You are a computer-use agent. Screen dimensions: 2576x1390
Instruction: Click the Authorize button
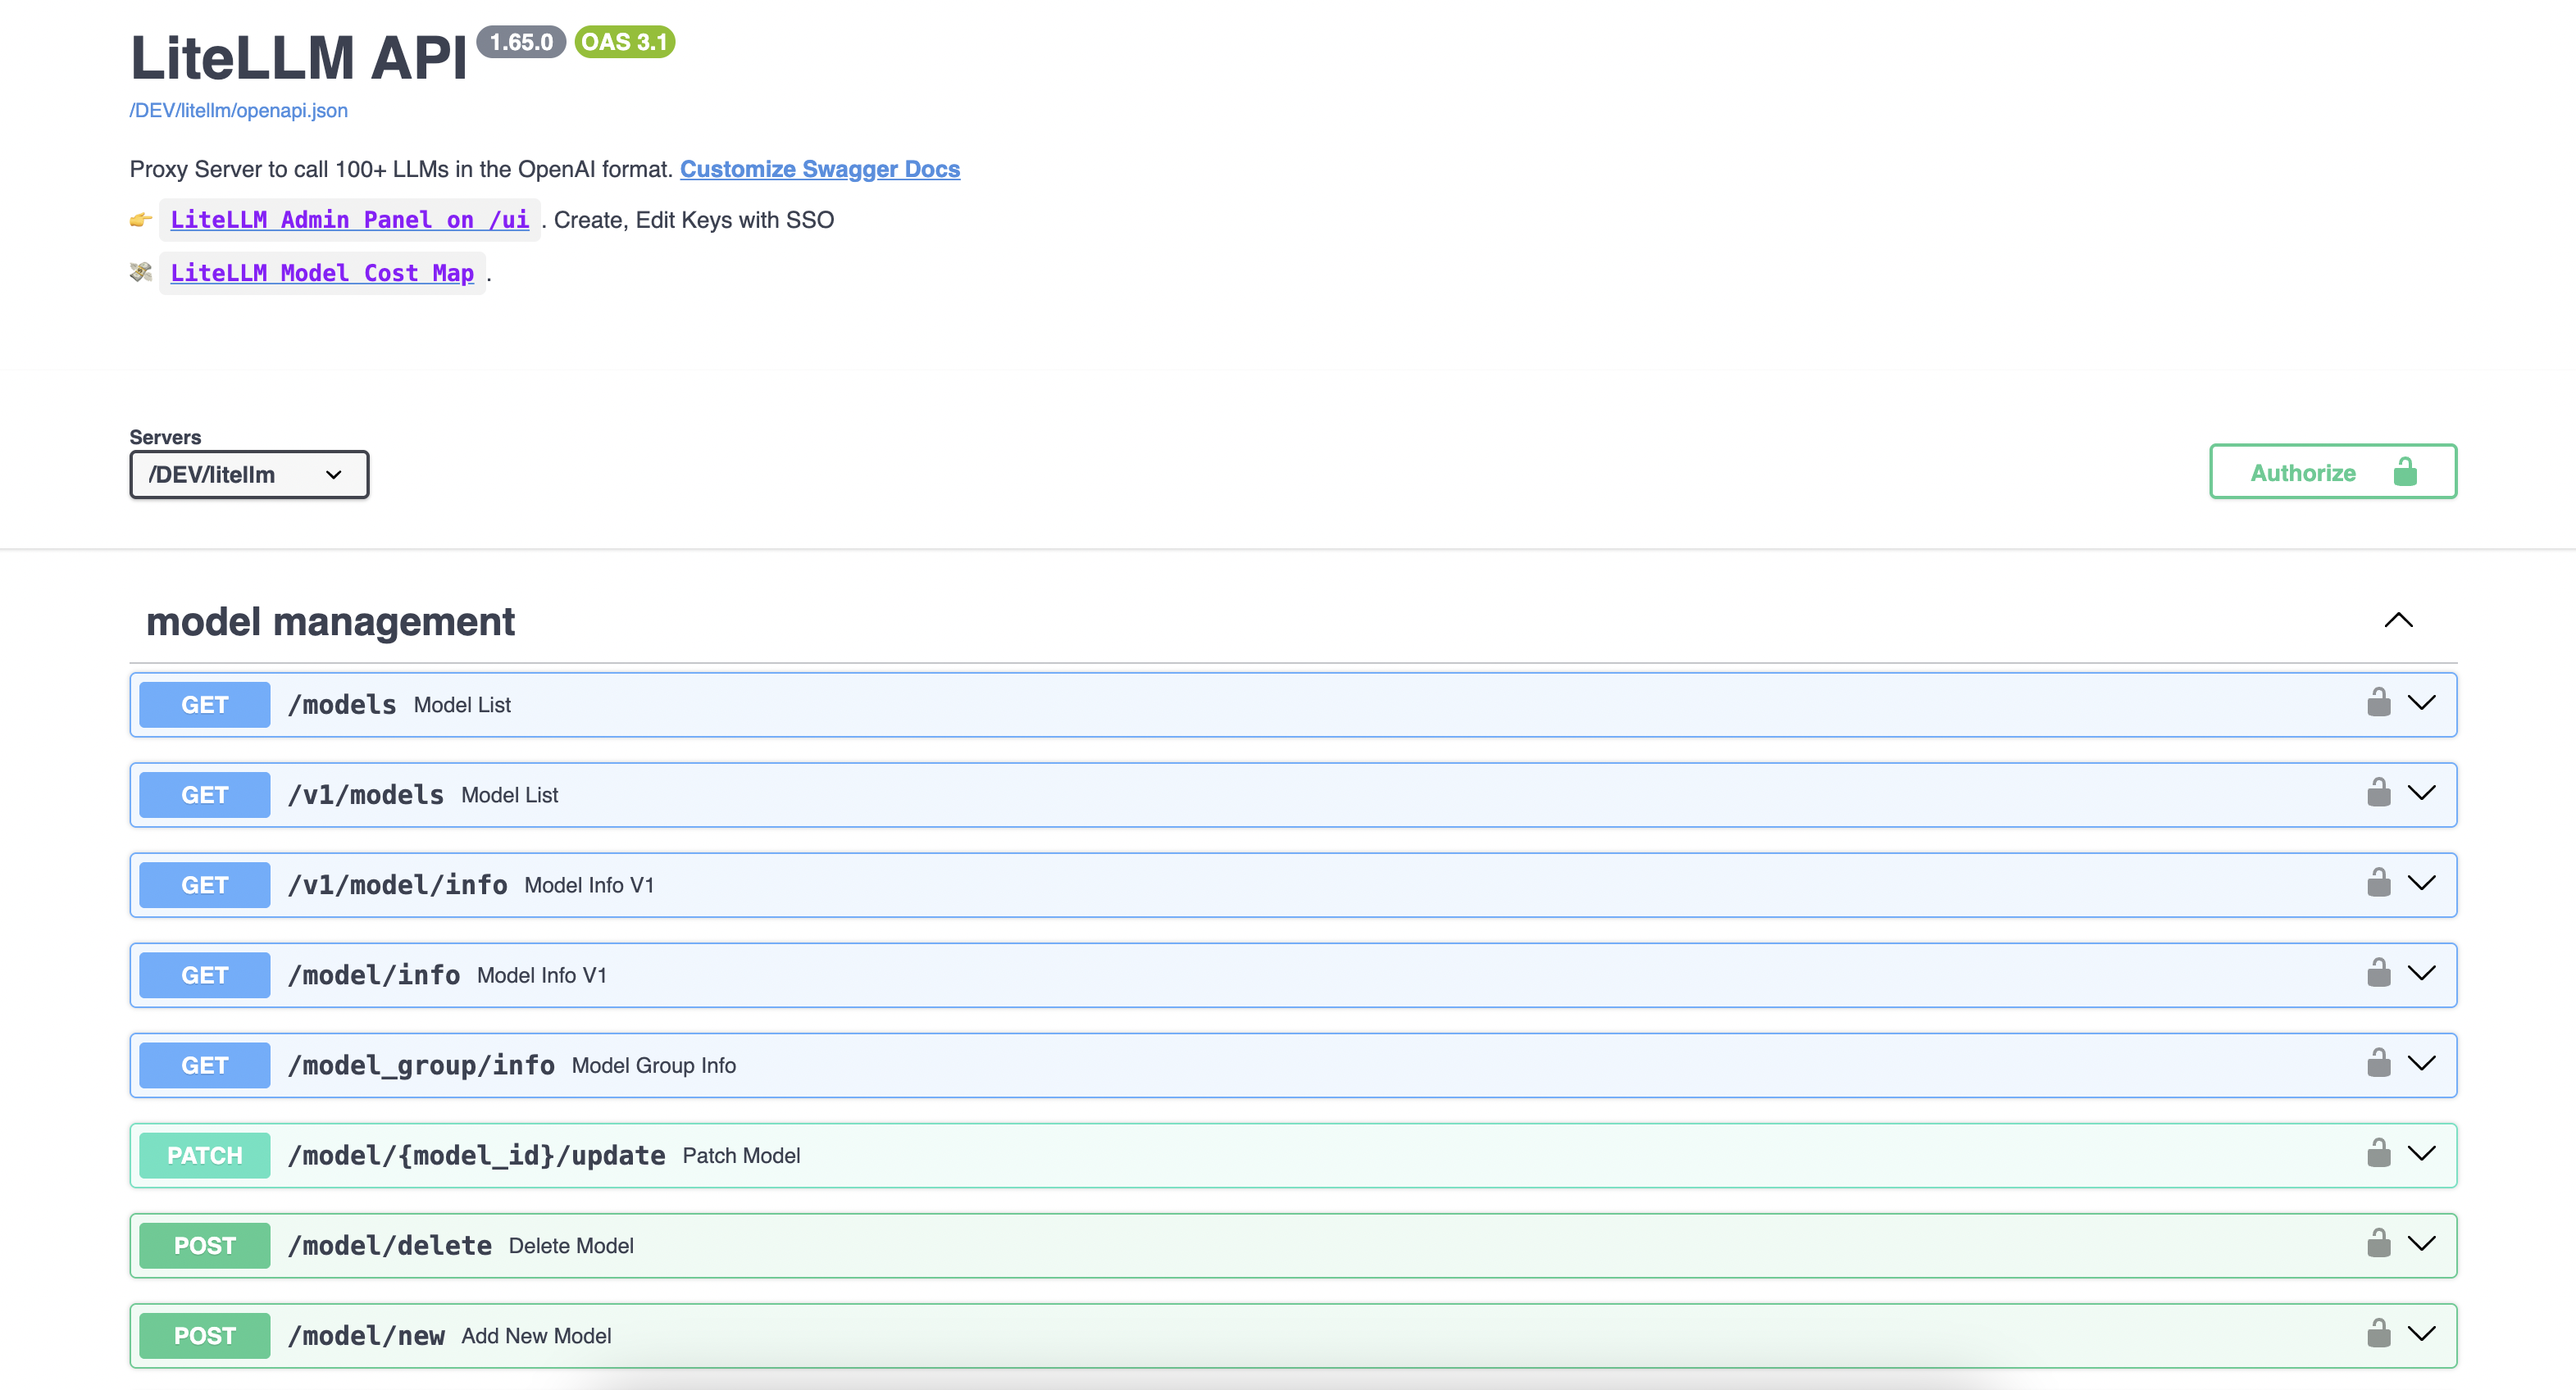2332,472
